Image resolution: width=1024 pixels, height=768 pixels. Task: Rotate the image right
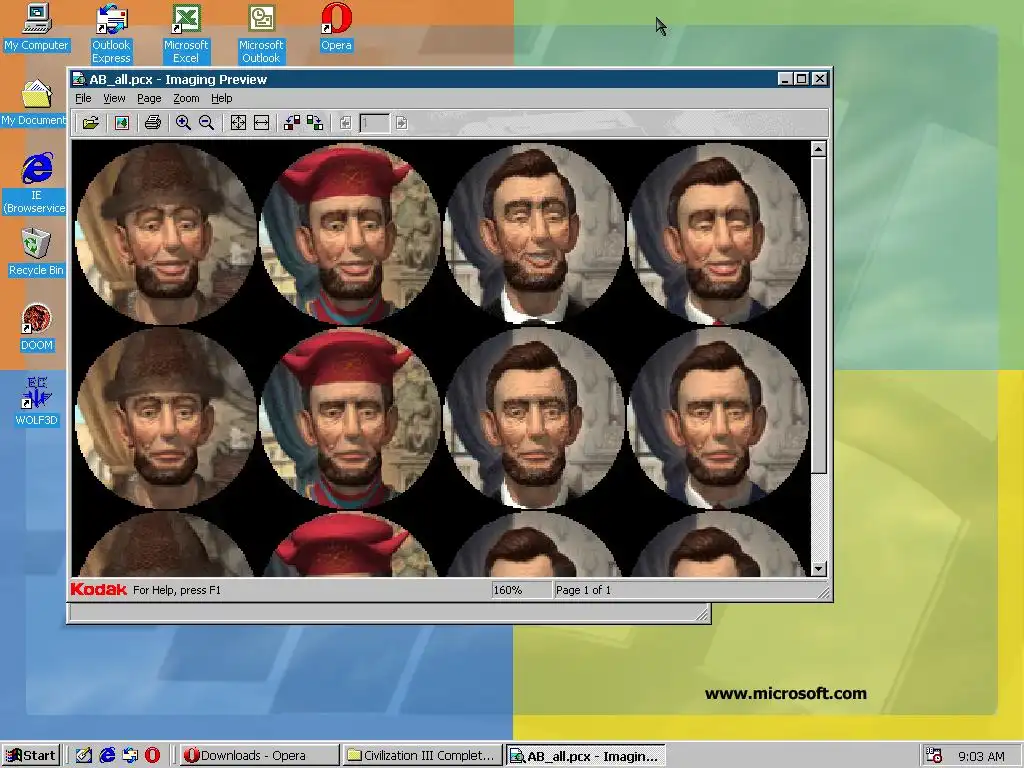[315, 123]
